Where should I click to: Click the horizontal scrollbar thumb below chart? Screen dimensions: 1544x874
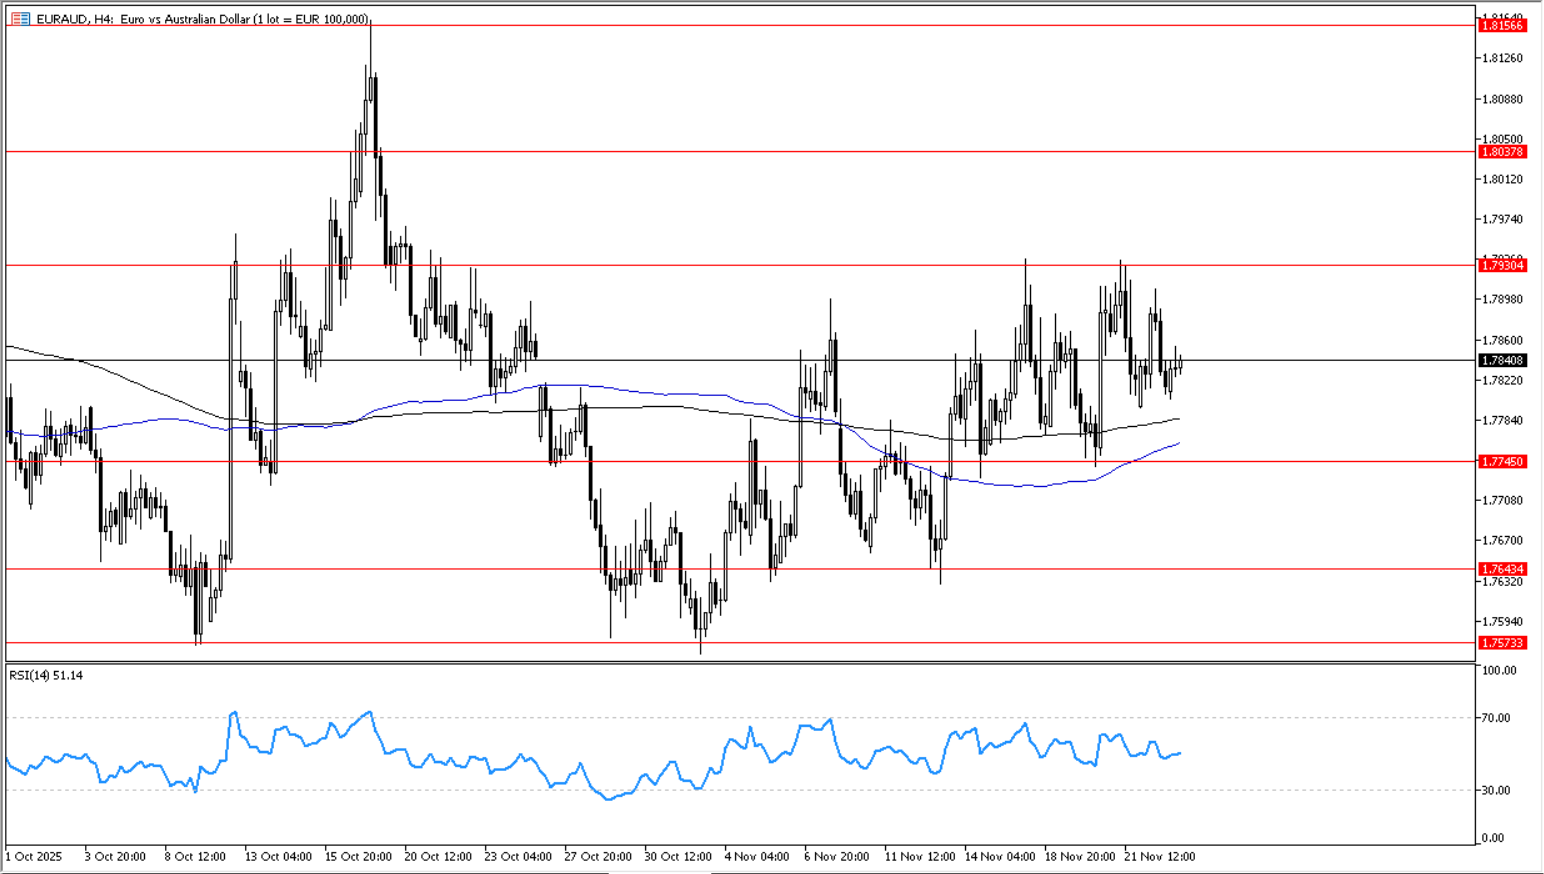[660, 871]
